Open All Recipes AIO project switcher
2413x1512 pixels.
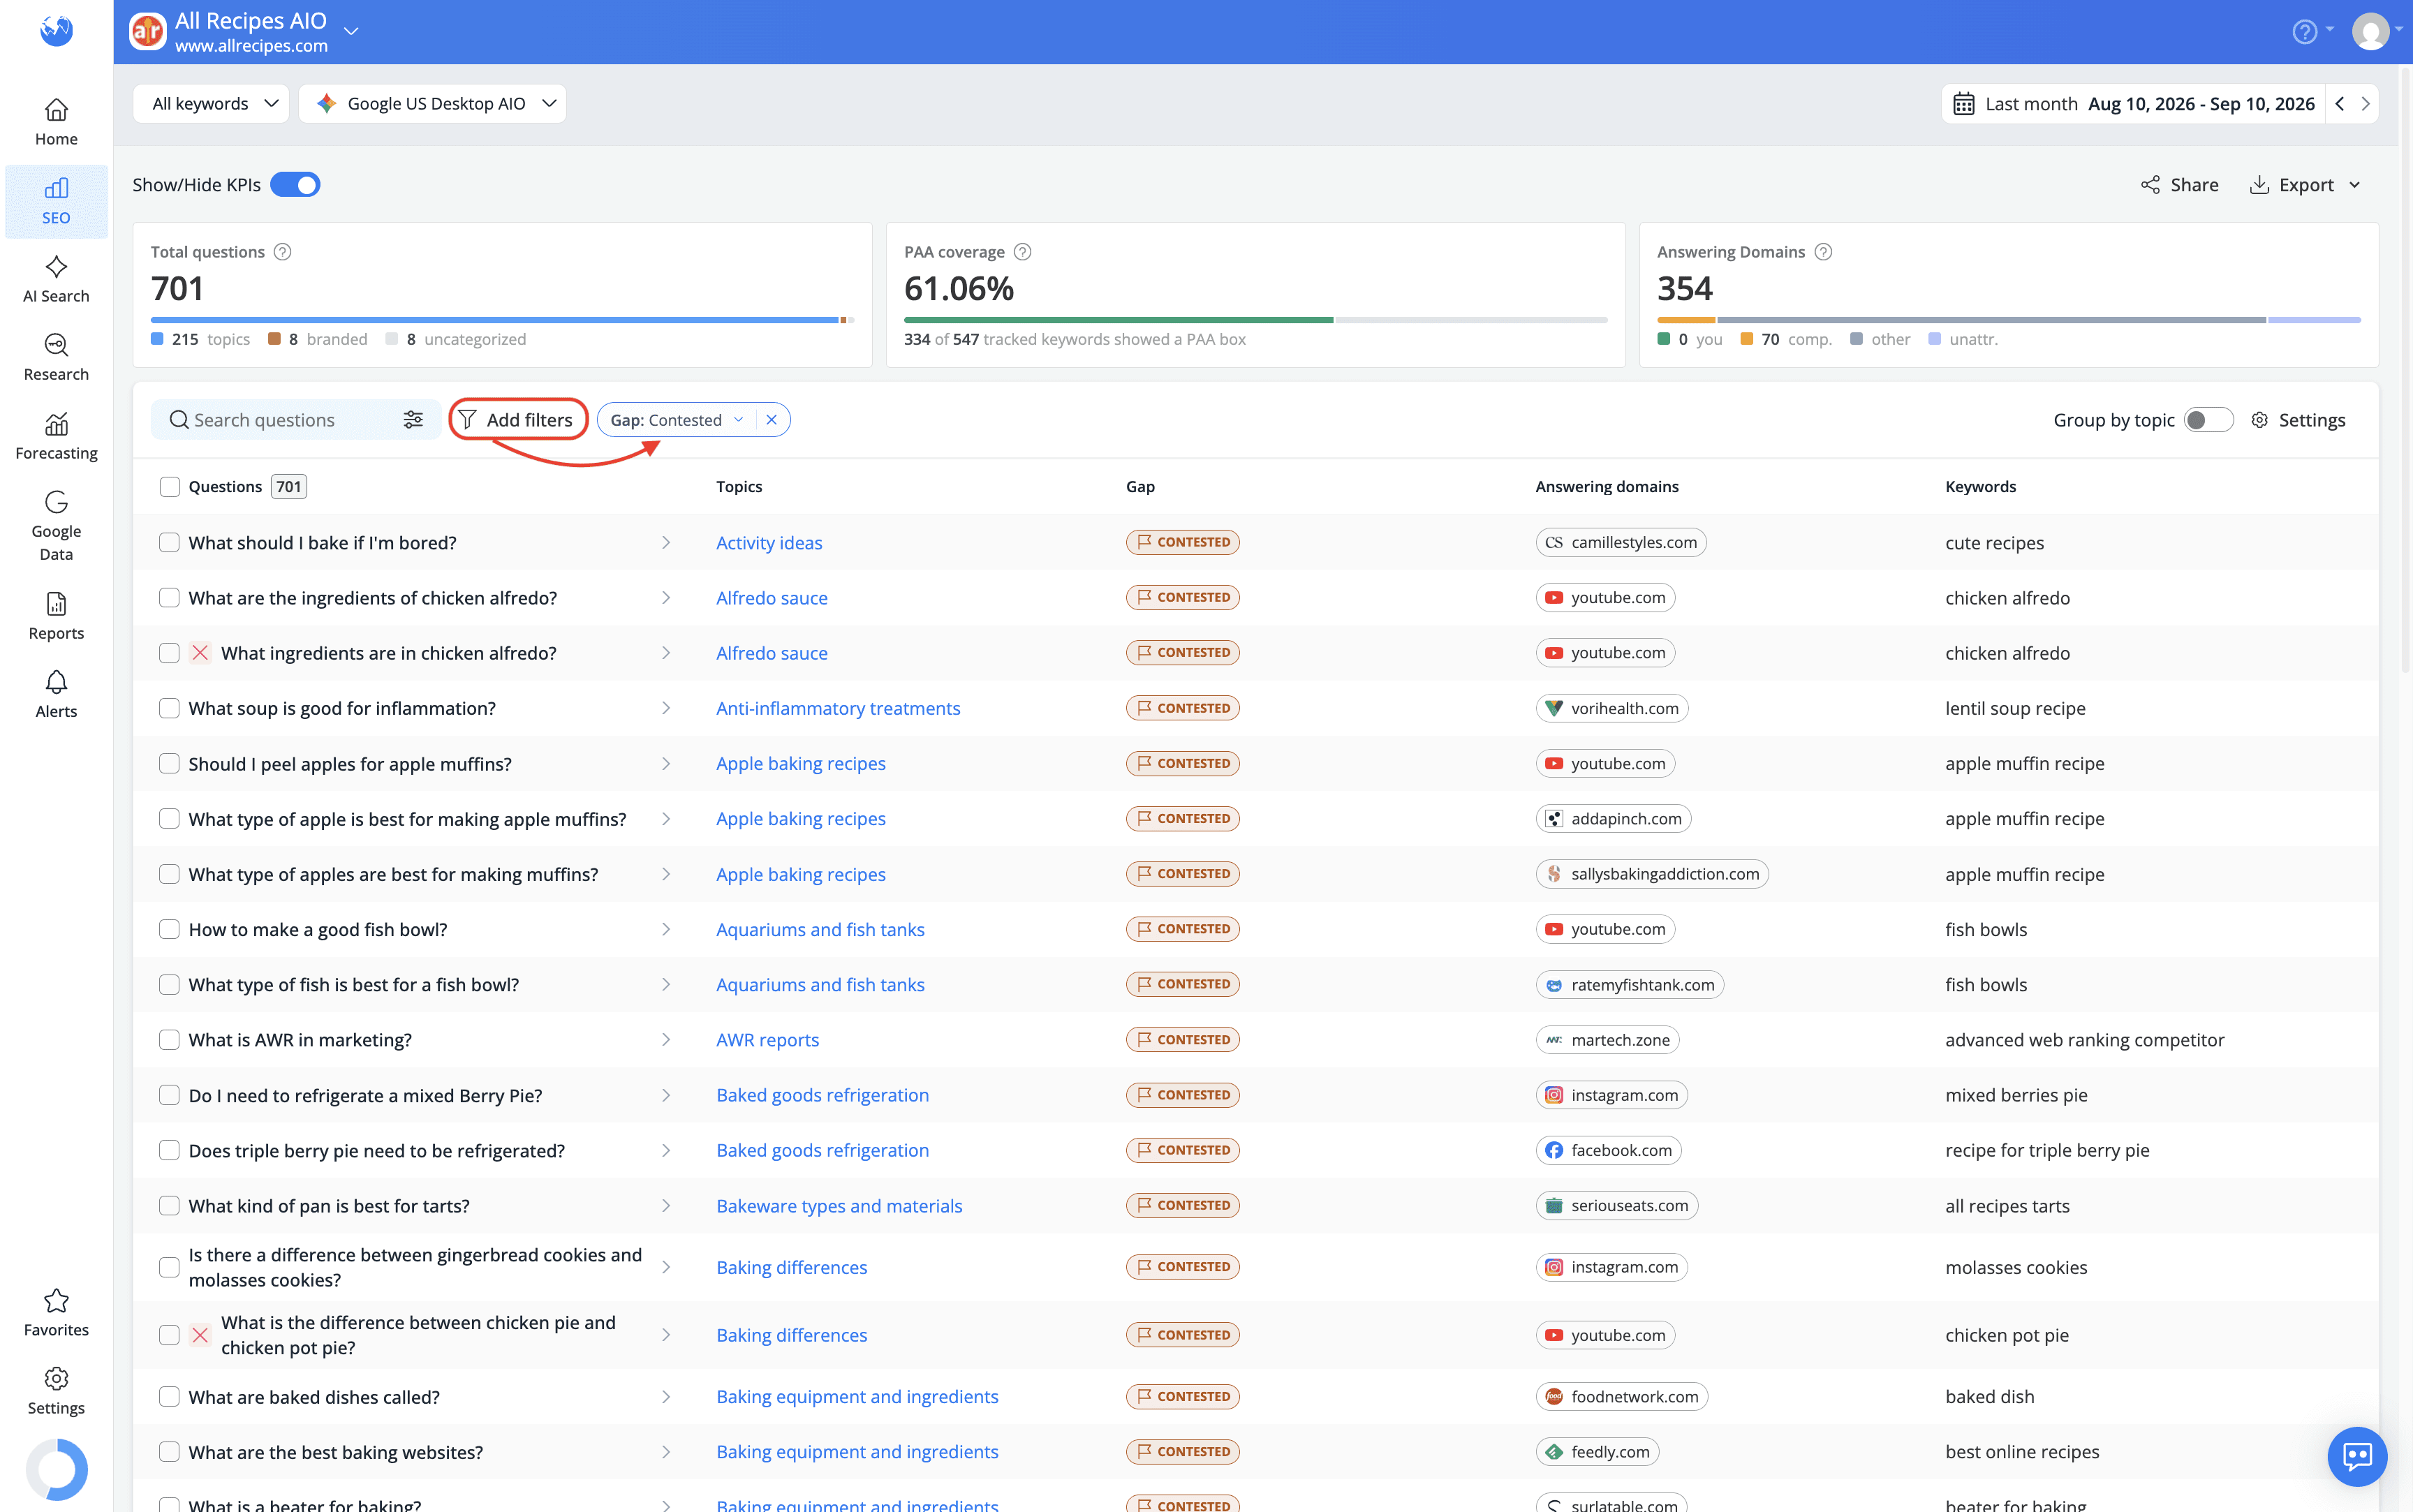tap(351, 32)
